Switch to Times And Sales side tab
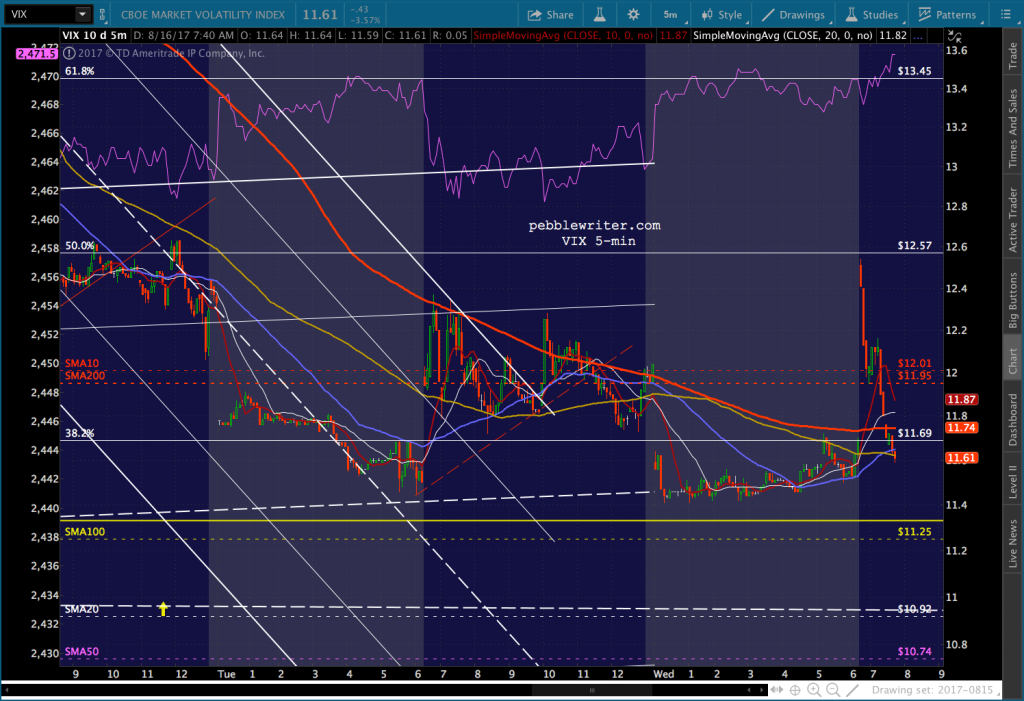Image resolution: width=1024 pixels, height=701 pixels. (1013, 127)
